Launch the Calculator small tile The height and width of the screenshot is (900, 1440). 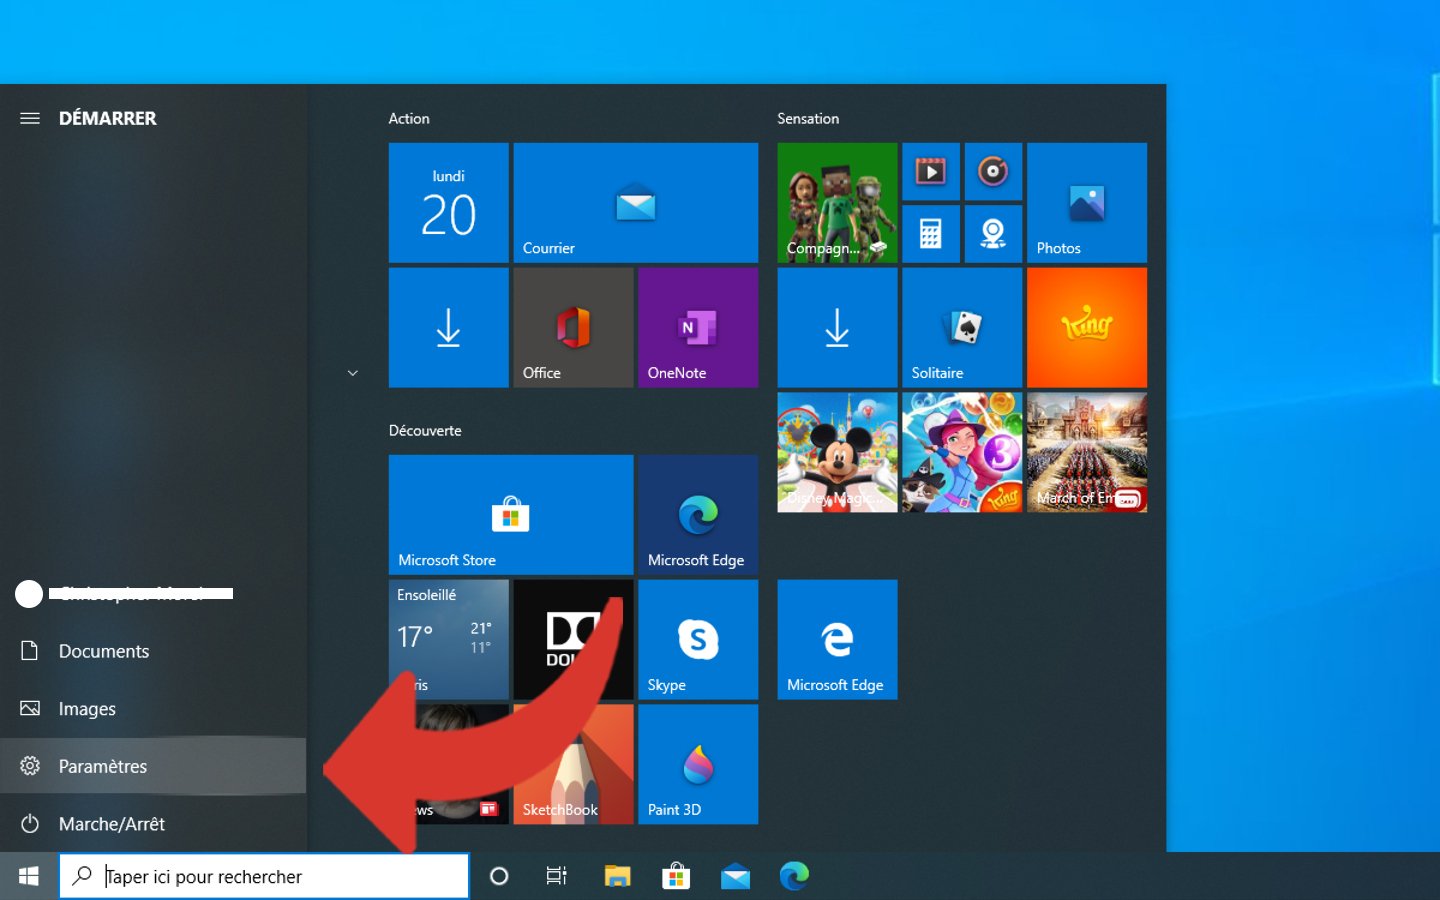(x=931, y=234)
